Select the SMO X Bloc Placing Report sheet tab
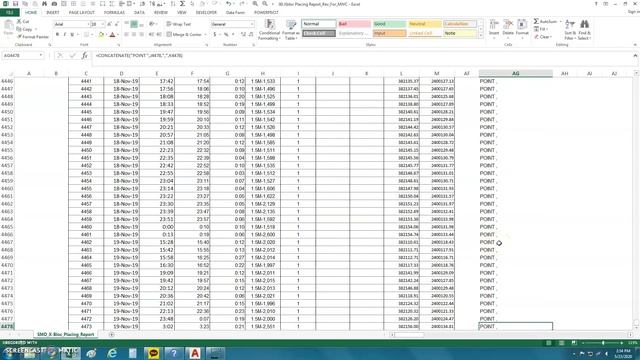This screenshot has width=640, height=360. [x=65, y=334]
